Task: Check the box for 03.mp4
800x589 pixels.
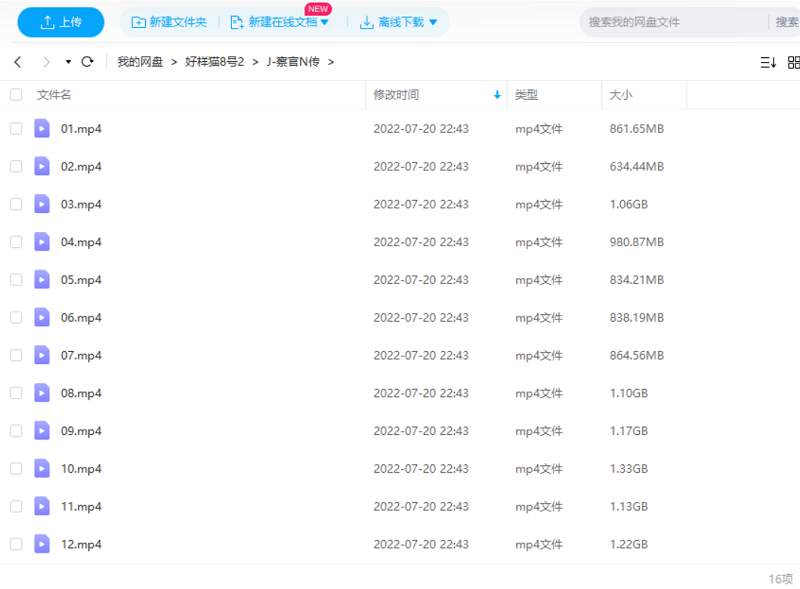Action: 16,204
